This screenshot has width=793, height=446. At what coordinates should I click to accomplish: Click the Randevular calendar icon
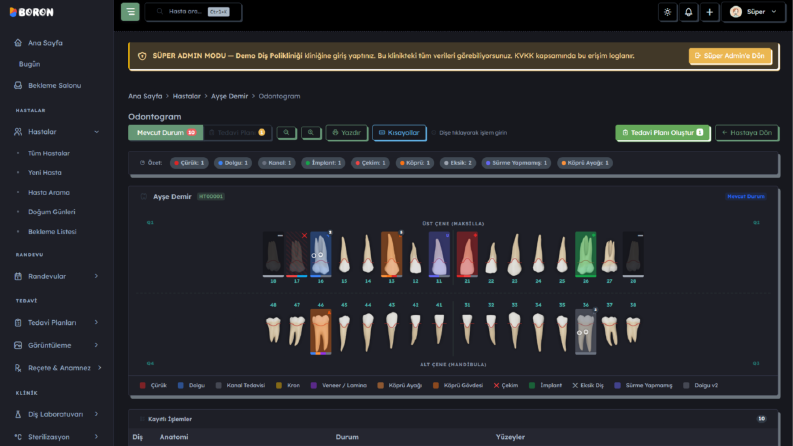point(18,276)
